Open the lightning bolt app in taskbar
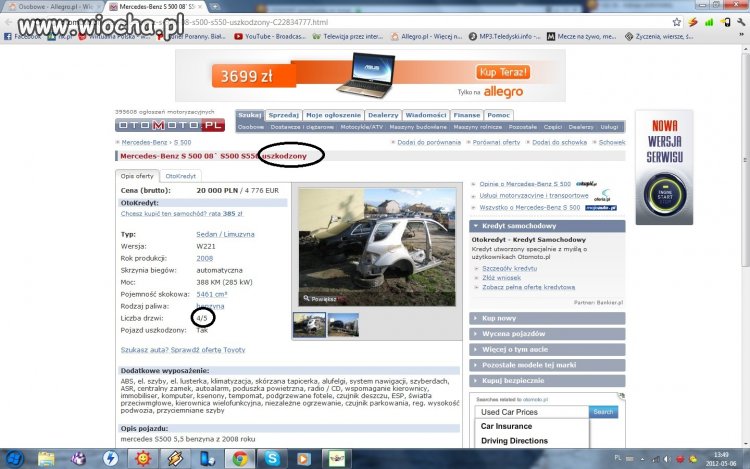 pos(110,459)
